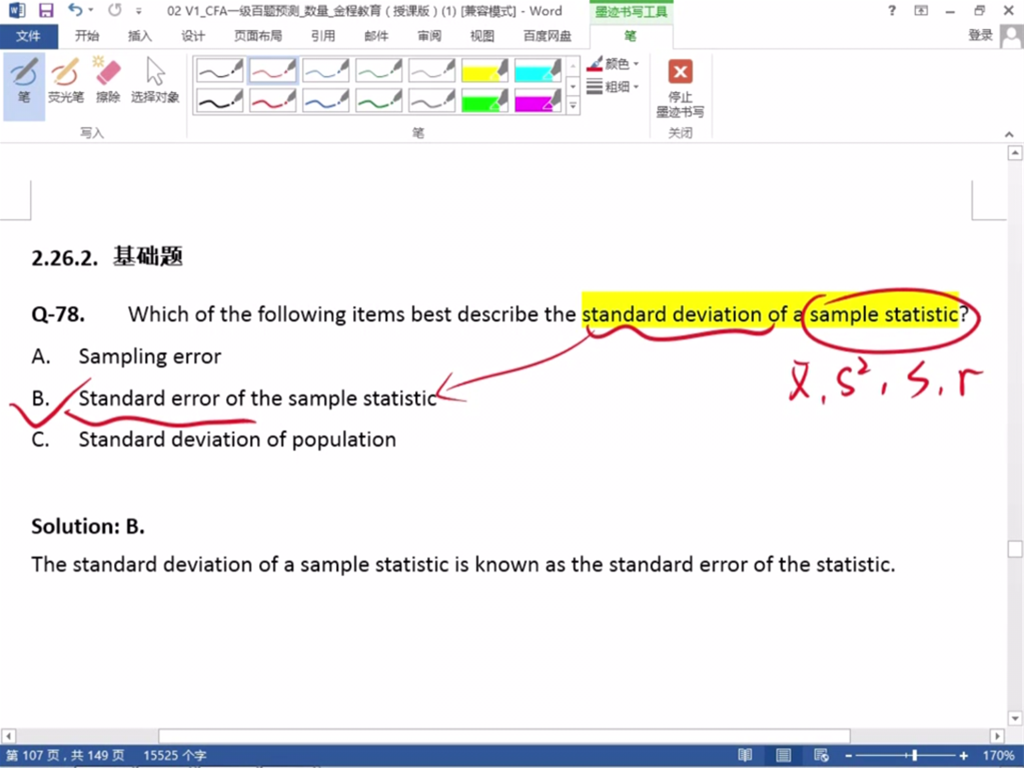
Task: Click the Undo arrow icon
Action: (x=76, y=11)
